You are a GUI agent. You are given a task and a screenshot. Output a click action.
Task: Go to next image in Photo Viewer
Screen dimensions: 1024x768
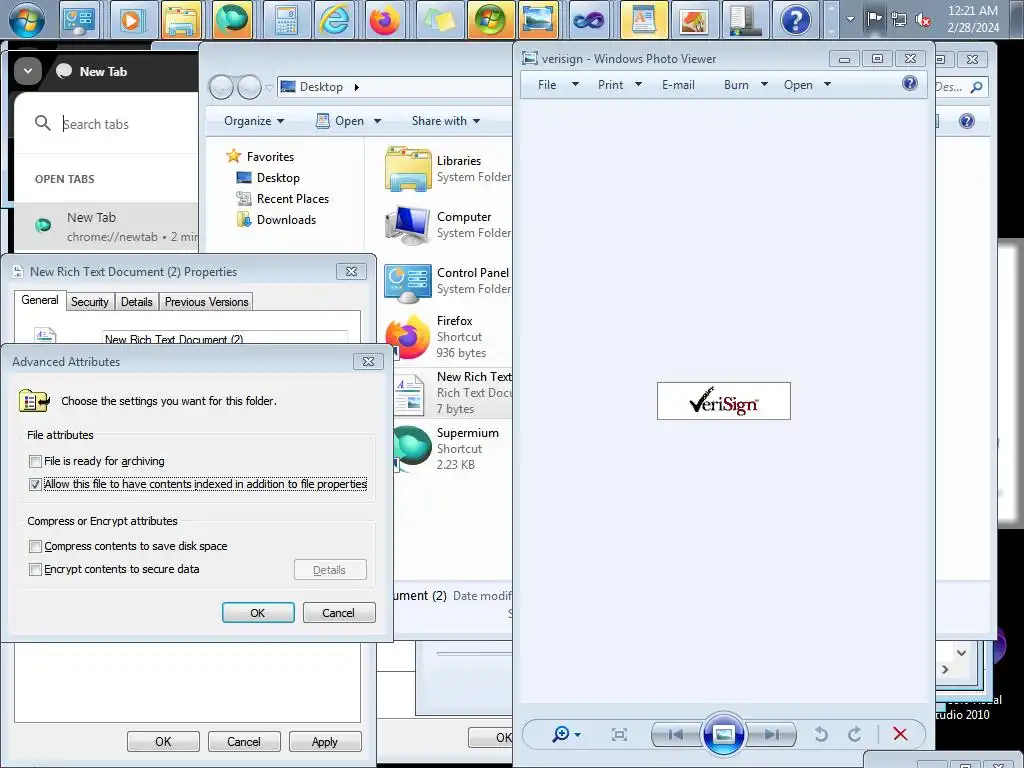coord(772,735)
